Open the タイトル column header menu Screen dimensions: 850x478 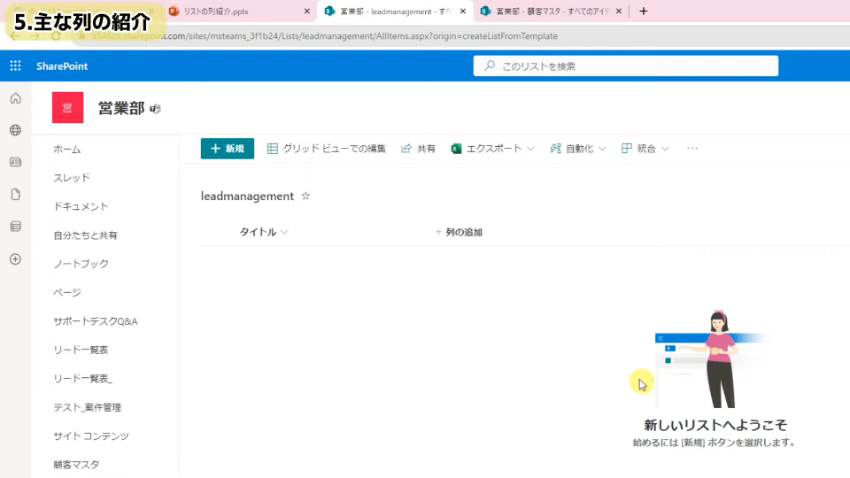(x=264, y=232)
